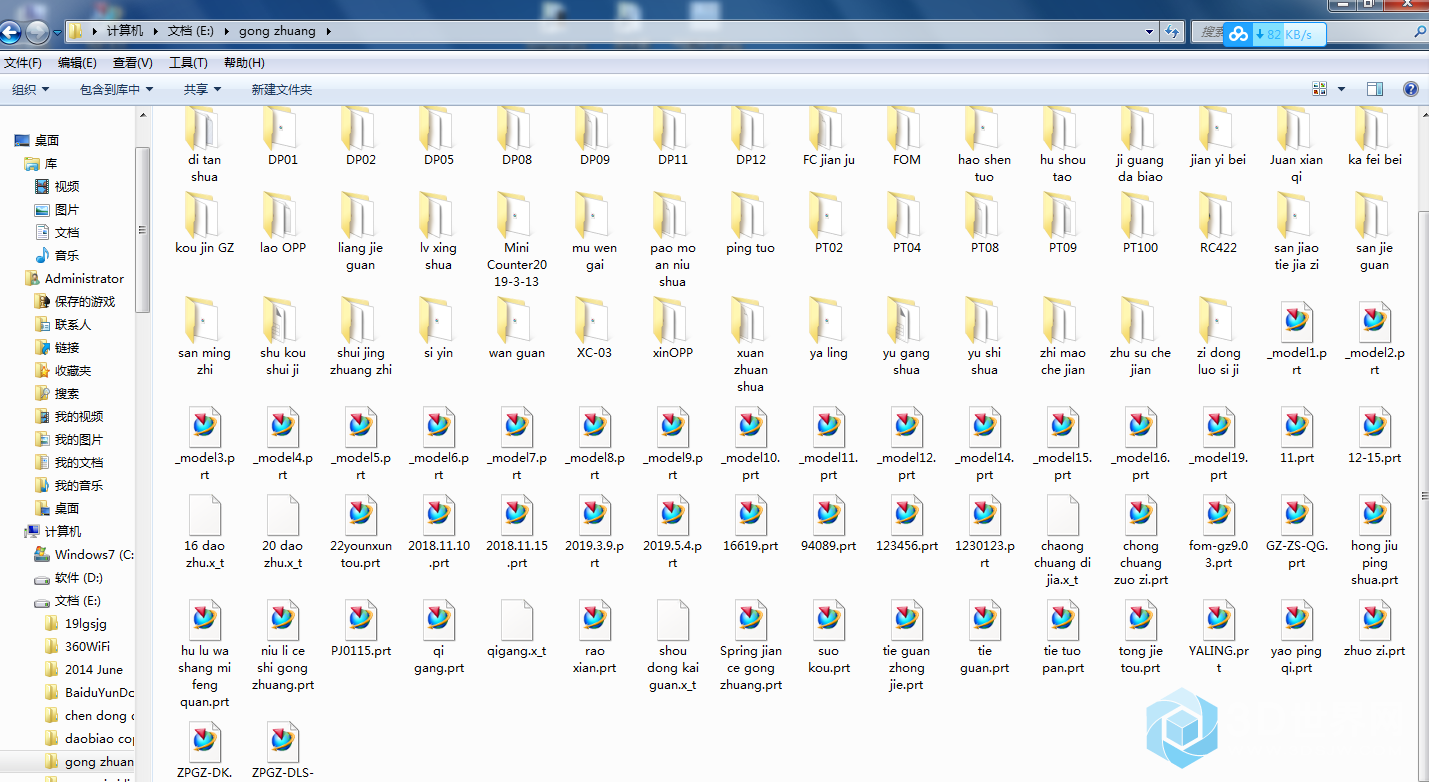This screenshot has height=782, width=1429.
Task: Open the RC422 folder icon
Action: [x=1218, y=216]
